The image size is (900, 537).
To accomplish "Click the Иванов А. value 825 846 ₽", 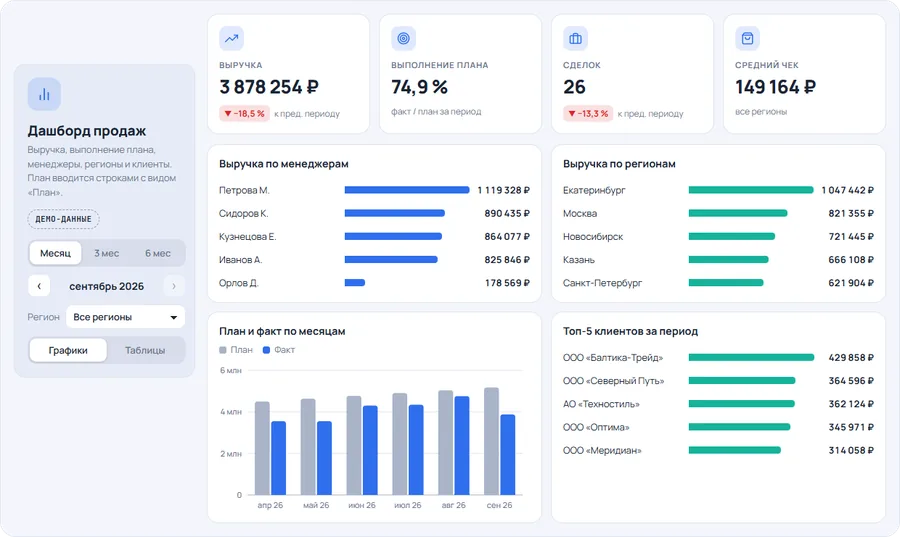I will (x=507, y=260).
